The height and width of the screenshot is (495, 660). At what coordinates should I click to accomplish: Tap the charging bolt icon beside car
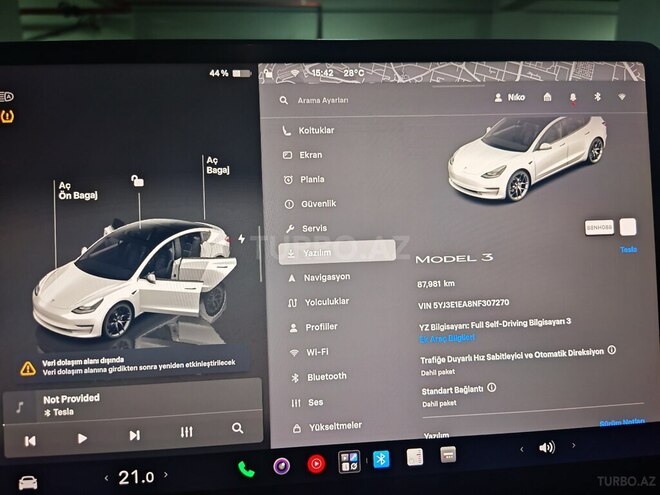(242, 239)
